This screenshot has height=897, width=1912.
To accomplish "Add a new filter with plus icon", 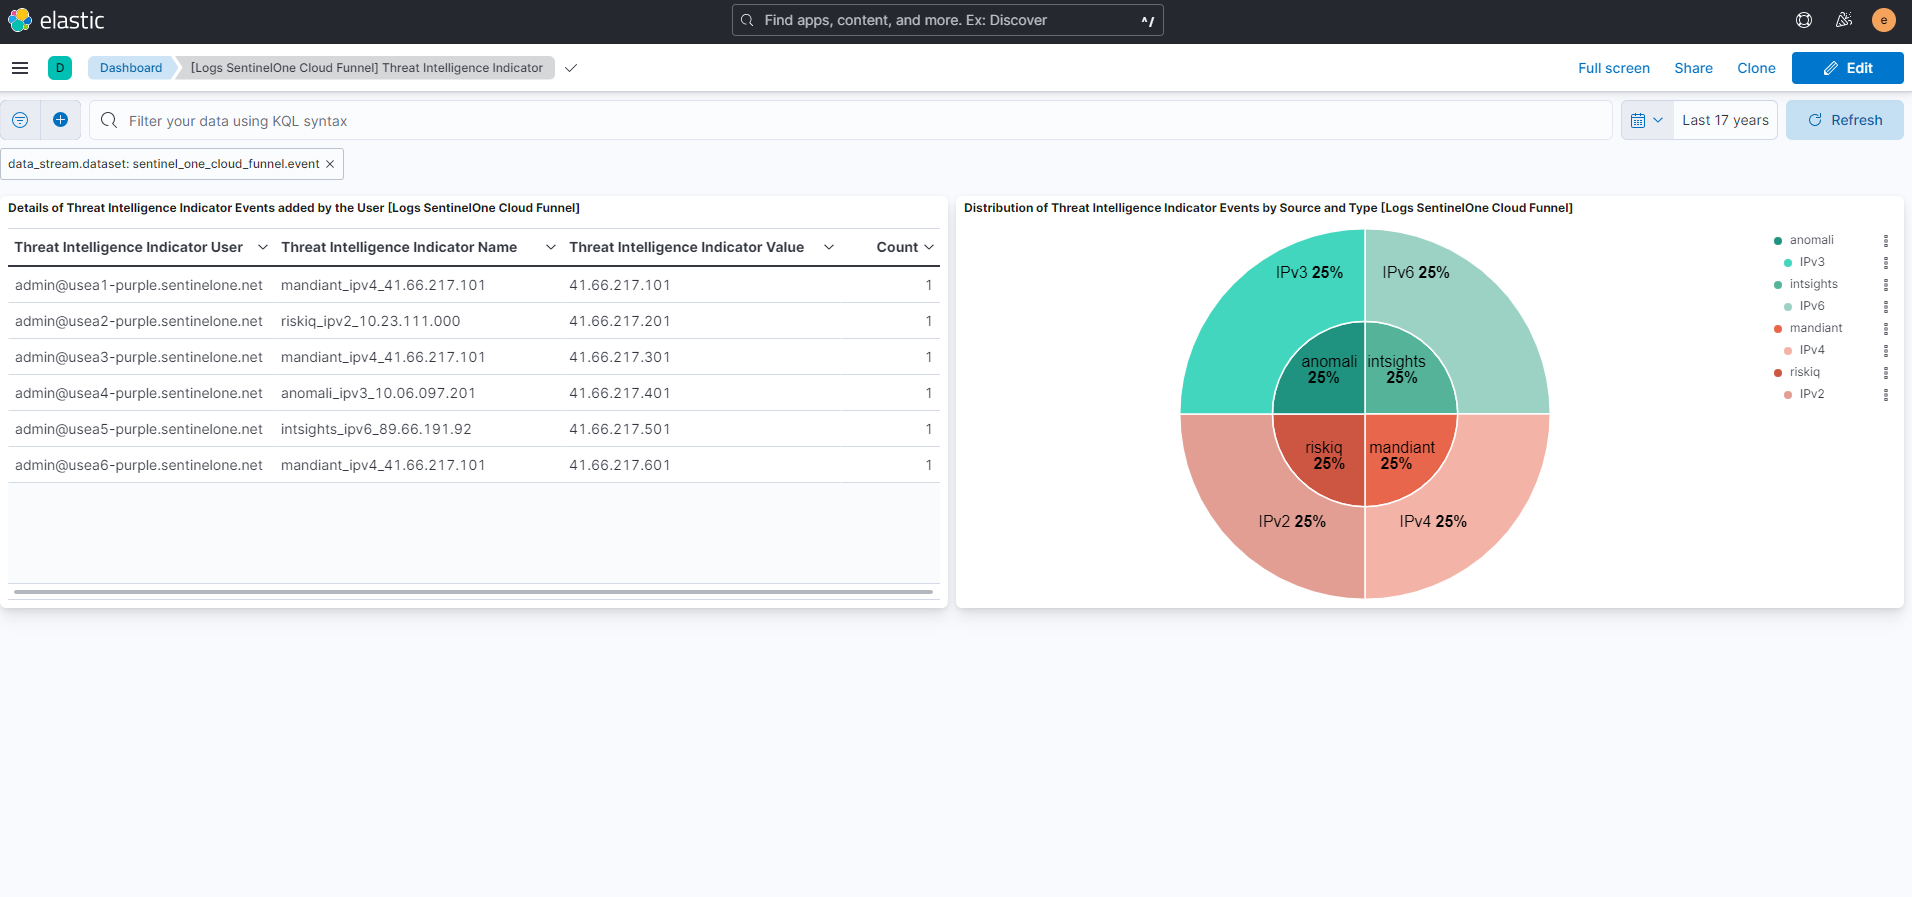I will click(x=60, y=120).
